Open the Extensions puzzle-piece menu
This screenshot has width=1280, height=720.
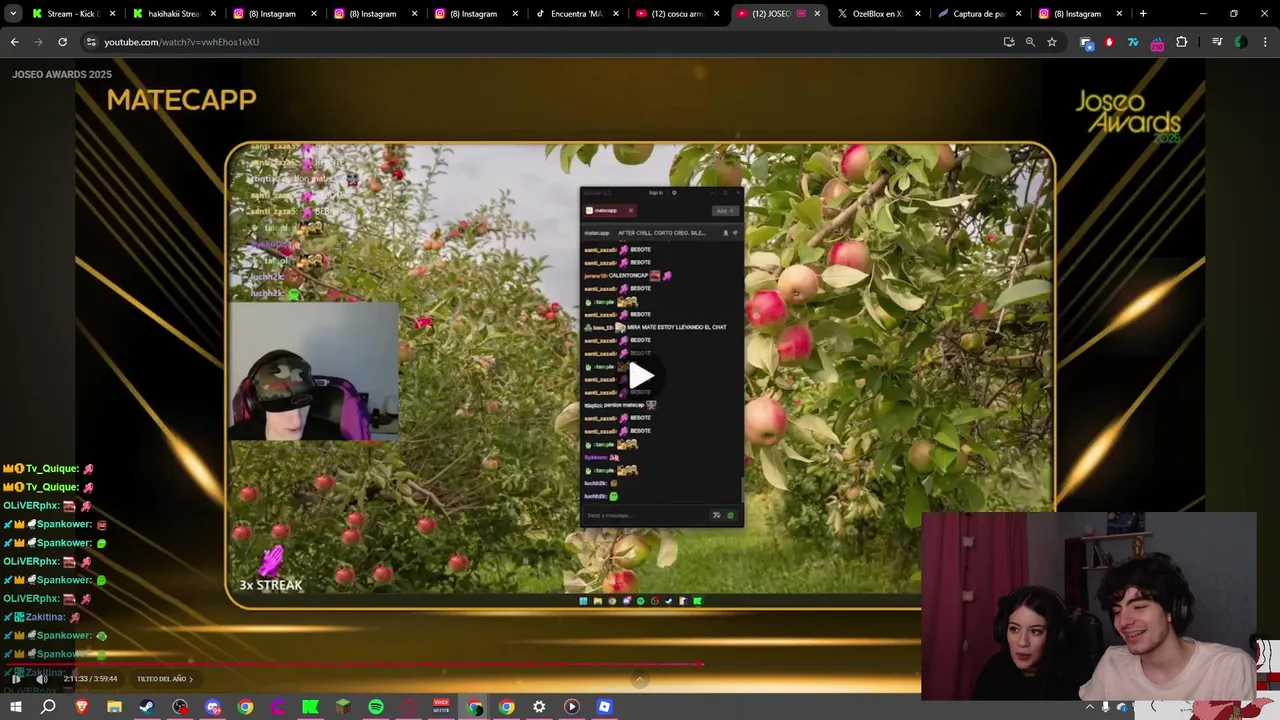[x=1182, y=42]
